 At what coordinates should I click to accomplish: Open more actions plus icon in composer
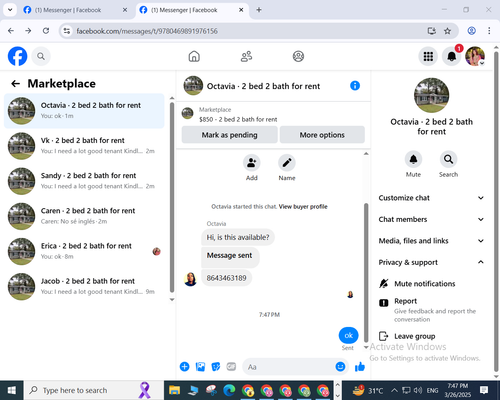point(184,367)
